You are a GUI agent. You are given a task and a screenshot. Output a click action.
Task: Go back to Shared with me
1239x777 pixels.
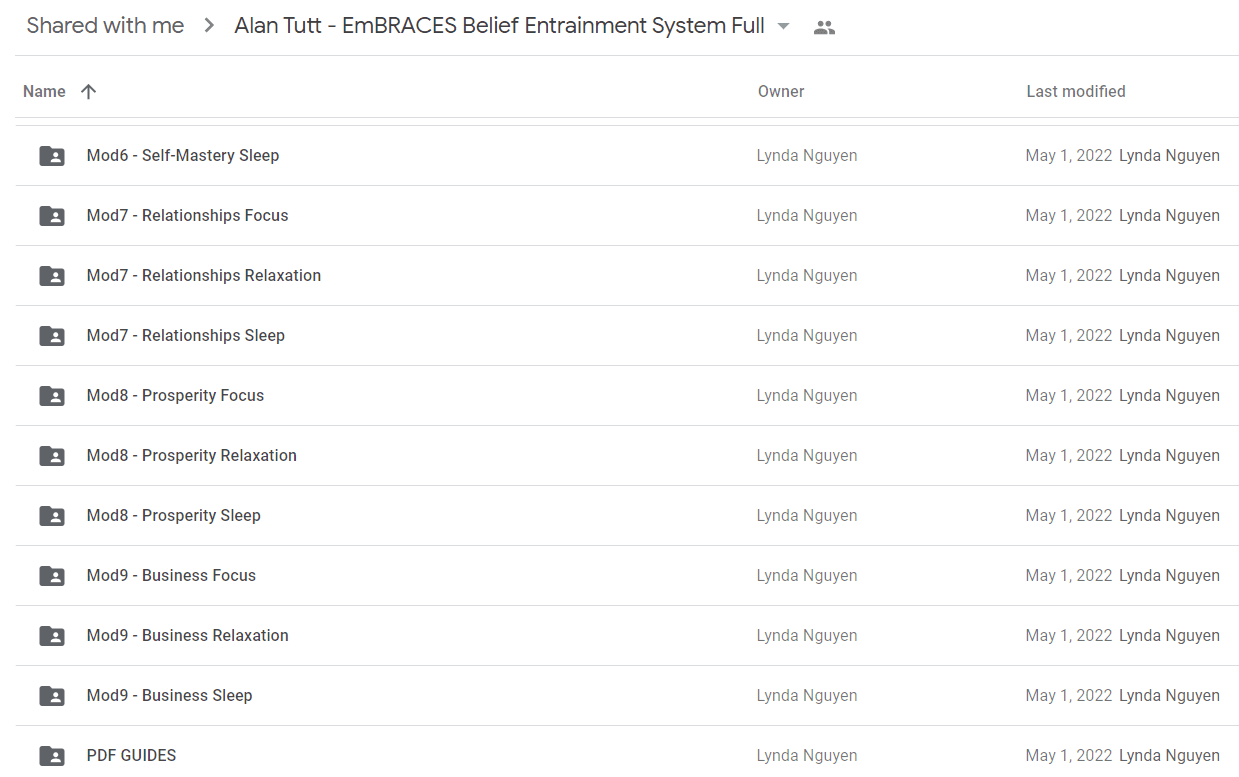105,26
